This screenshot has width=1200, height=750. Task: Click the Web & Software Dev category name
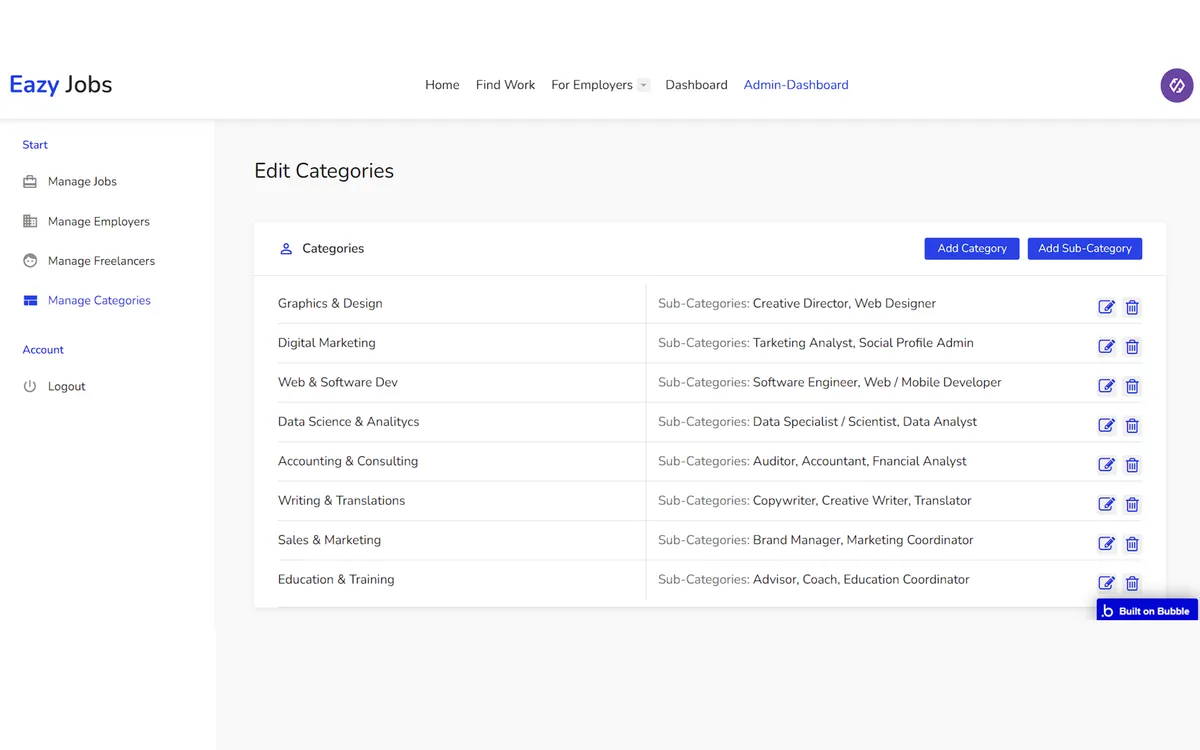point(338,382)
